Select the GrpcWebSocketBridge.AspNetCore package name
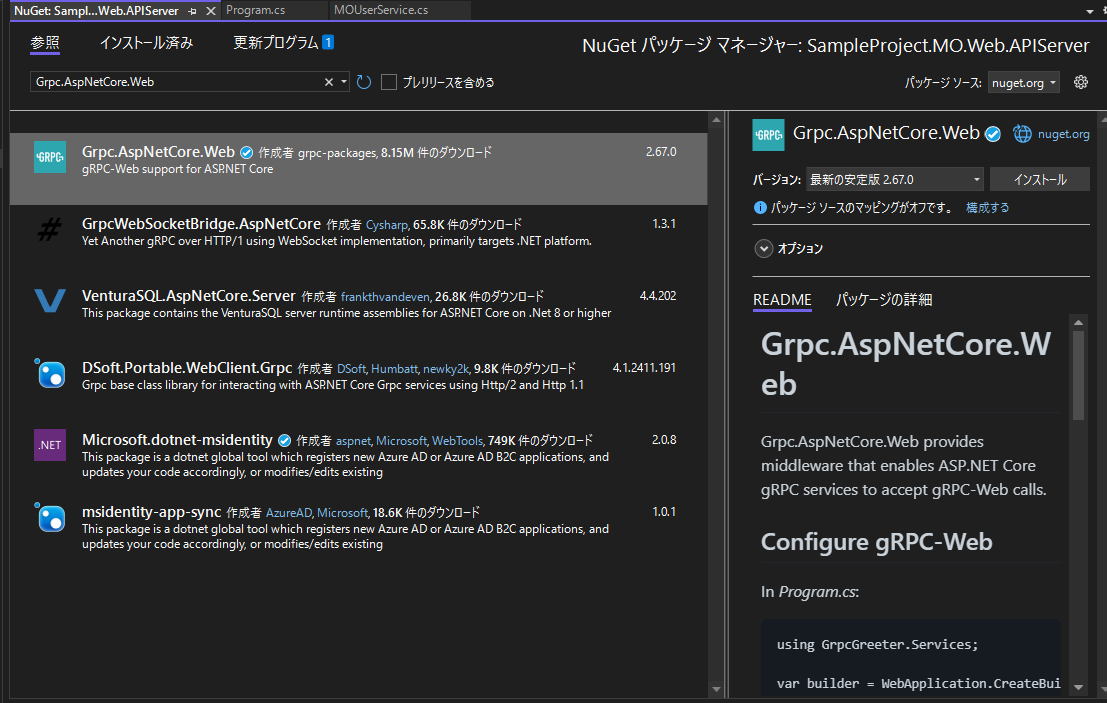Viewport: 1107px width, 703px height. coord(201,224)
